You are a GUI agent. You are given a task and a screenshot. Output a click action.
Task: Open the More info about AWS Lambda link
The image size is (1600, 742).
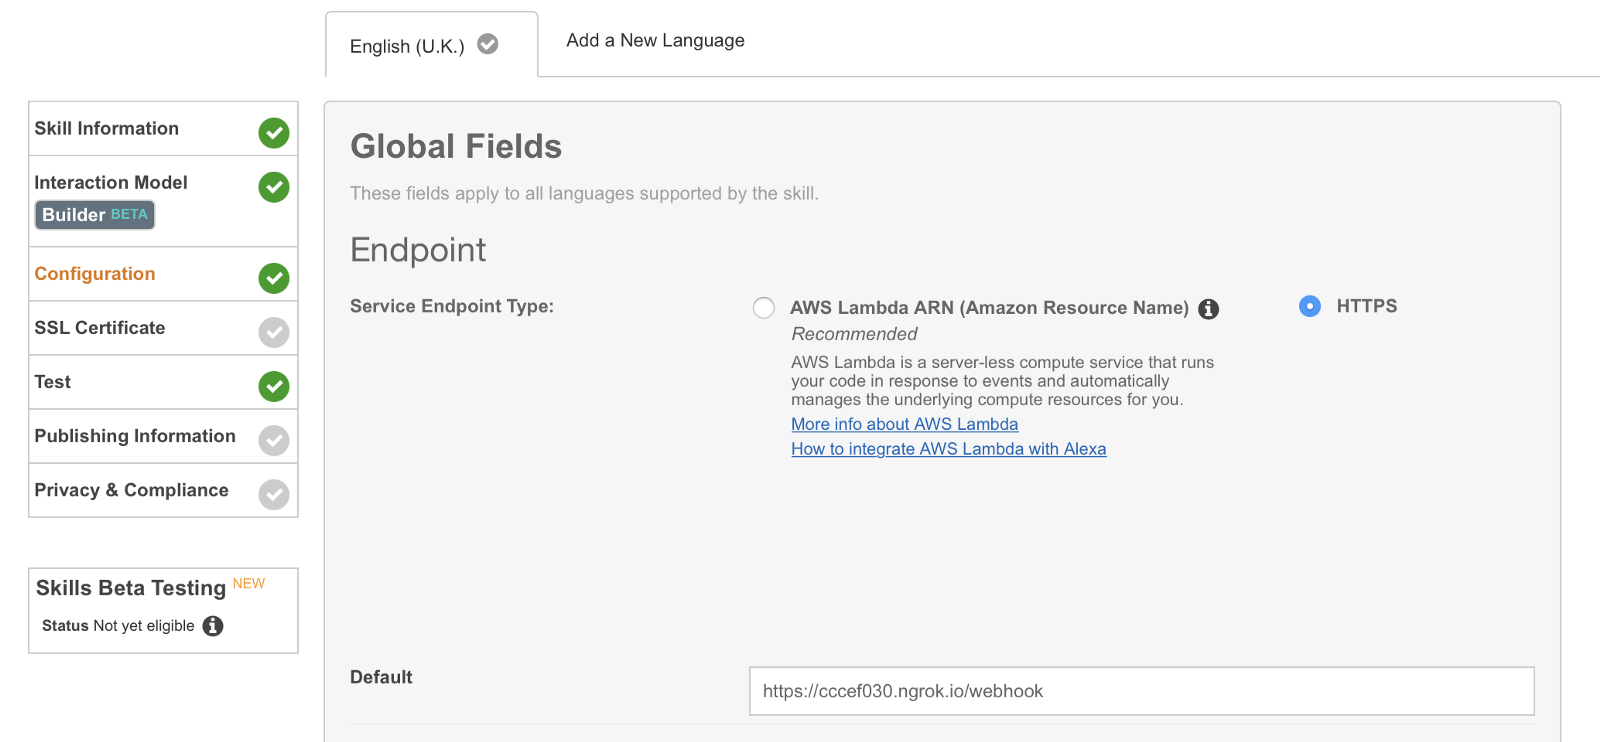tap(904, 424)
